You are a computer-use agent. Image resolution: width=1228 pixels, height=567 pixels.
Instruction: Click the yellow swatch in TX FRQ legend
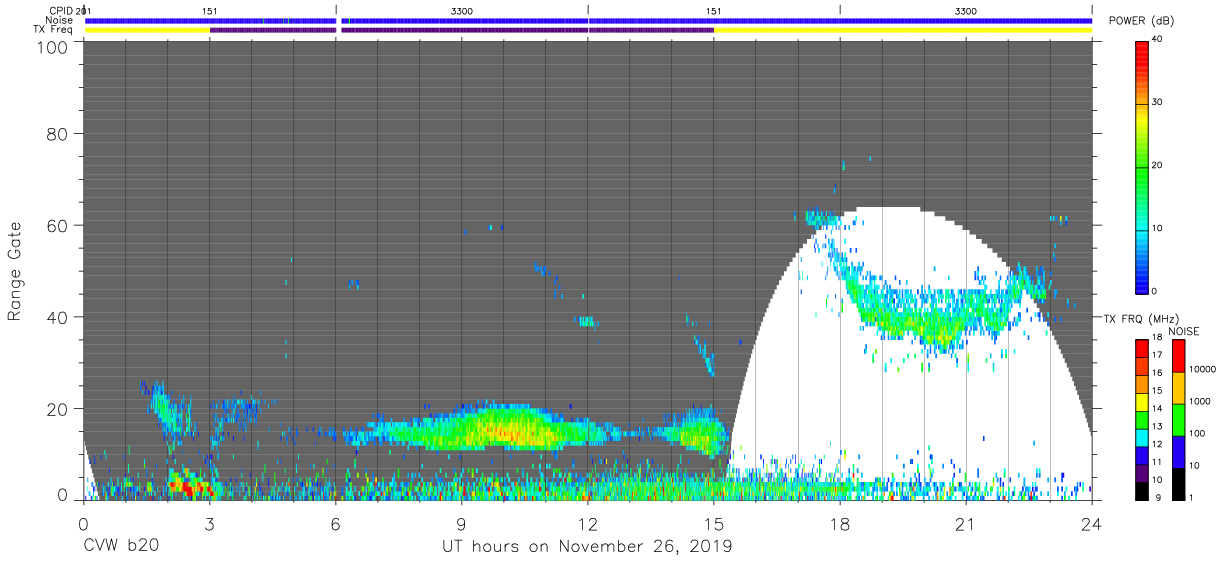[x=1141, y=401]
